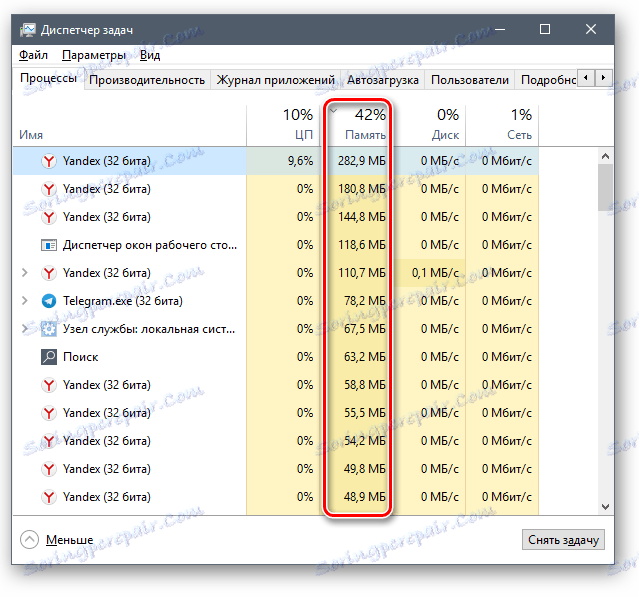The height and width of the screenshot is (597, 639).
Task: Select Диспетчер окон рабочего сто... name
Action: click(x=150, y=245)
